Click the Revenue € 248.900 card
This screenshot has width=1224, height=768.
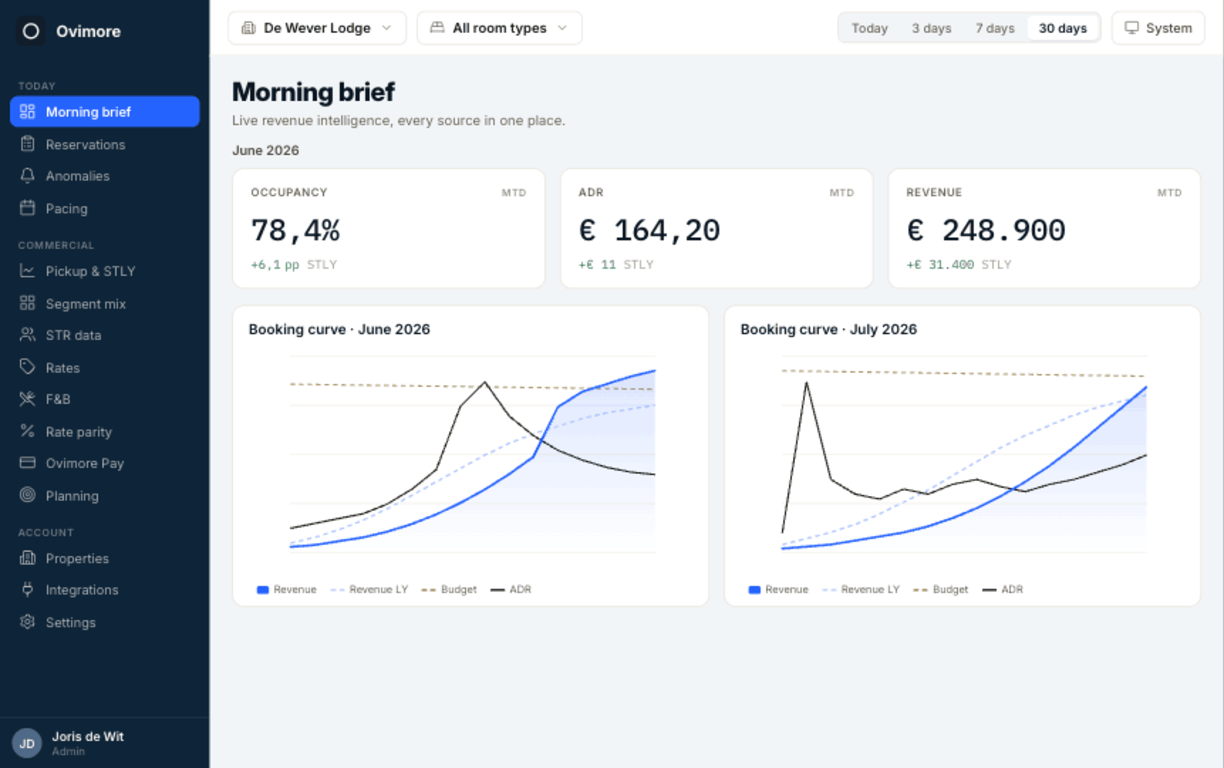(x=1044, y=228)
